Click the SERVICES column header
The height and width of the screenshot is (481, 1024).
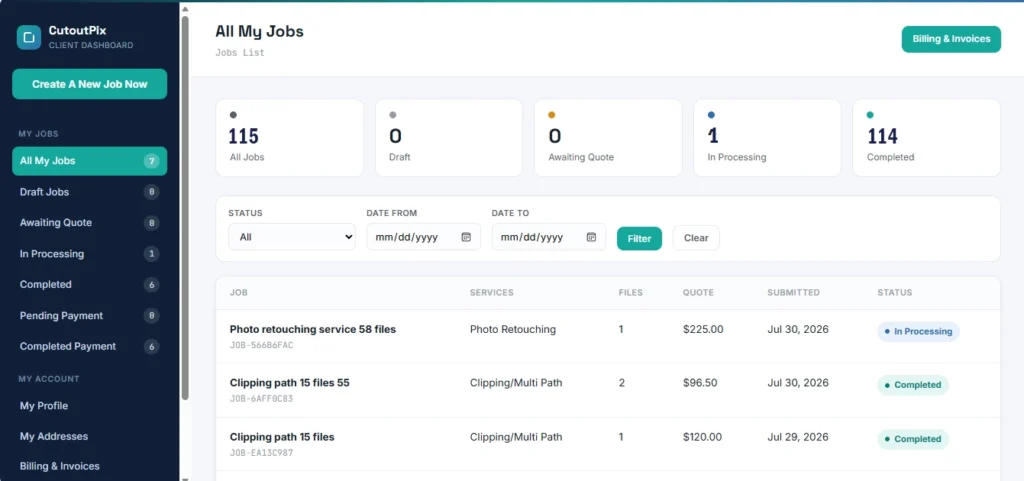pos(492,293)
